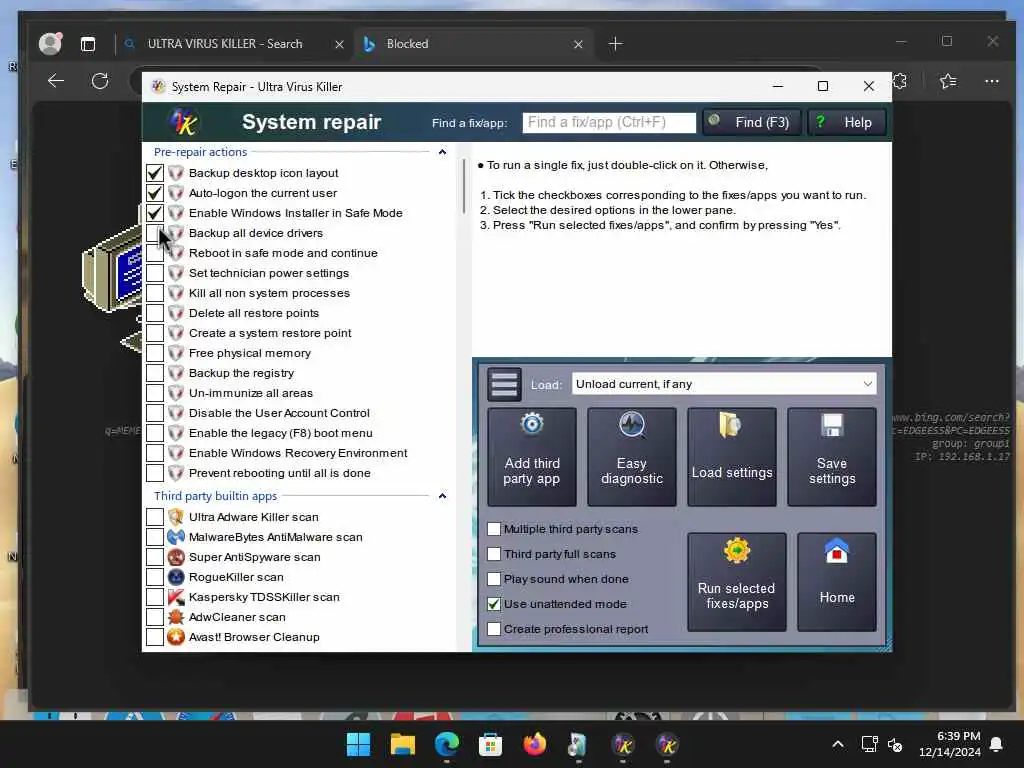Click Super AntiSpyware scan icon

[x=176, y=557]
